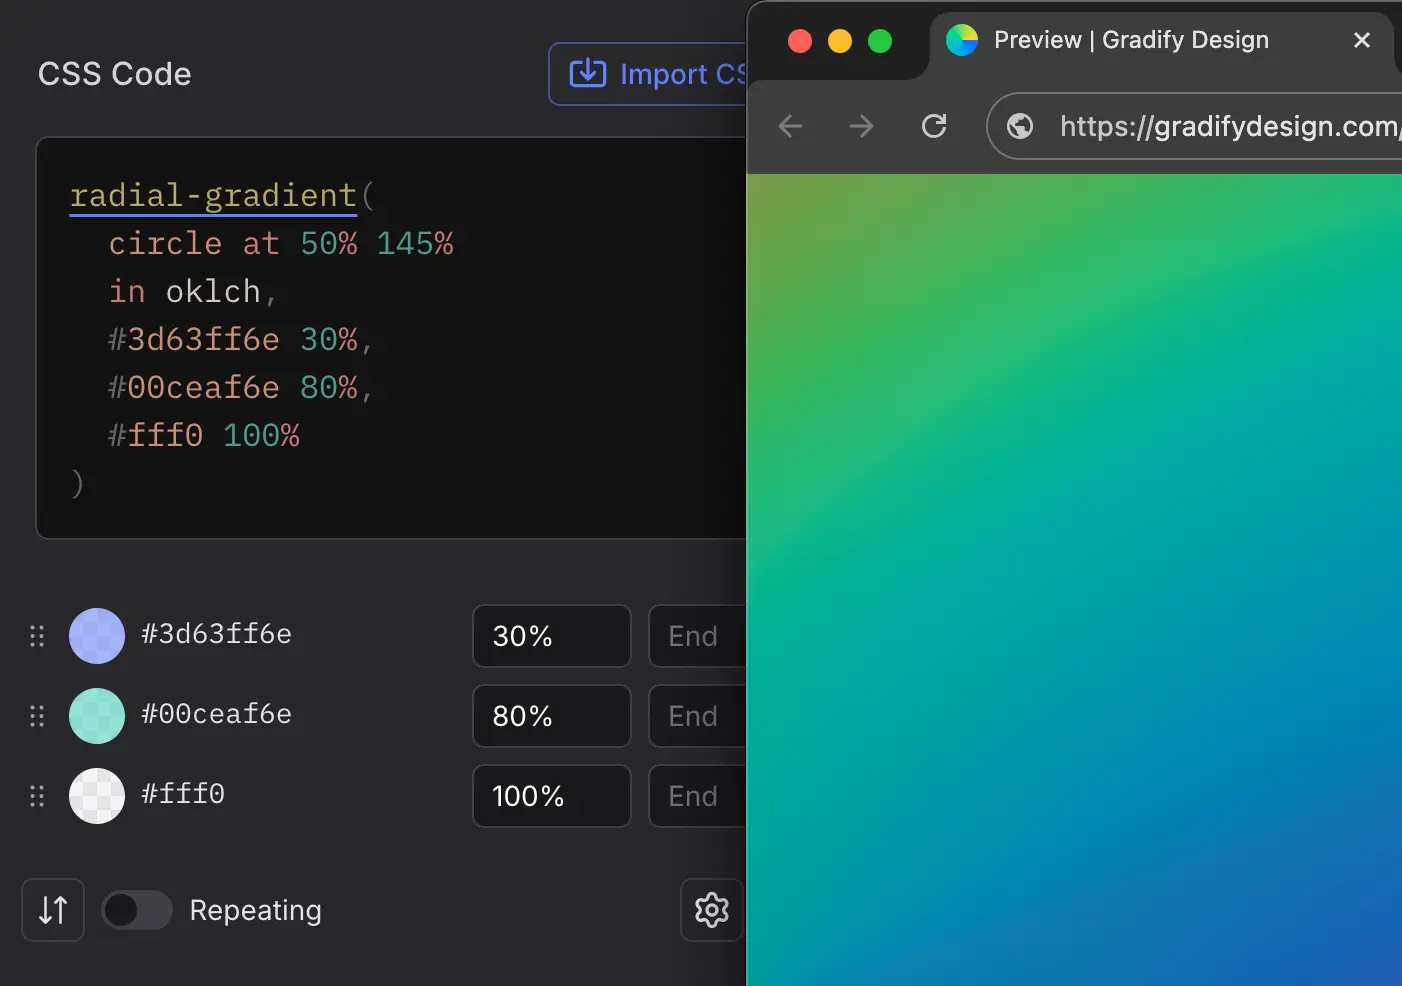Open the color picker for #fff0
The width and height of the screenshot is (1402, 986).
point(96,796)
